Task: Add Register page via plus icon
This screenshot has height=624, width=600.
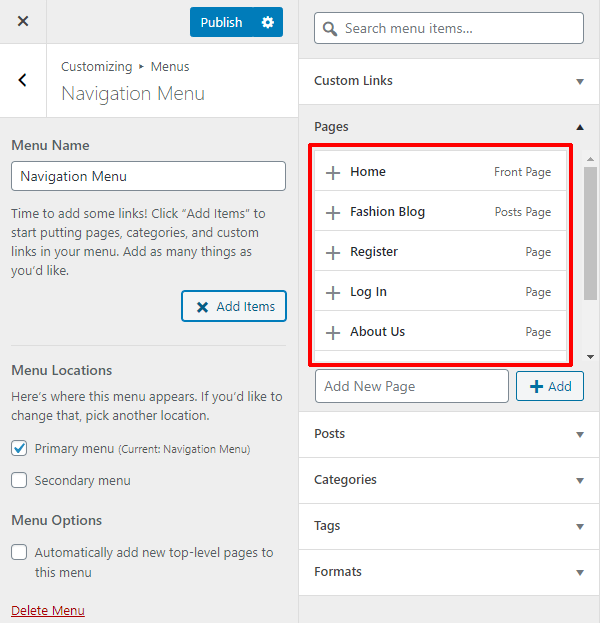Action: (333, 252)
